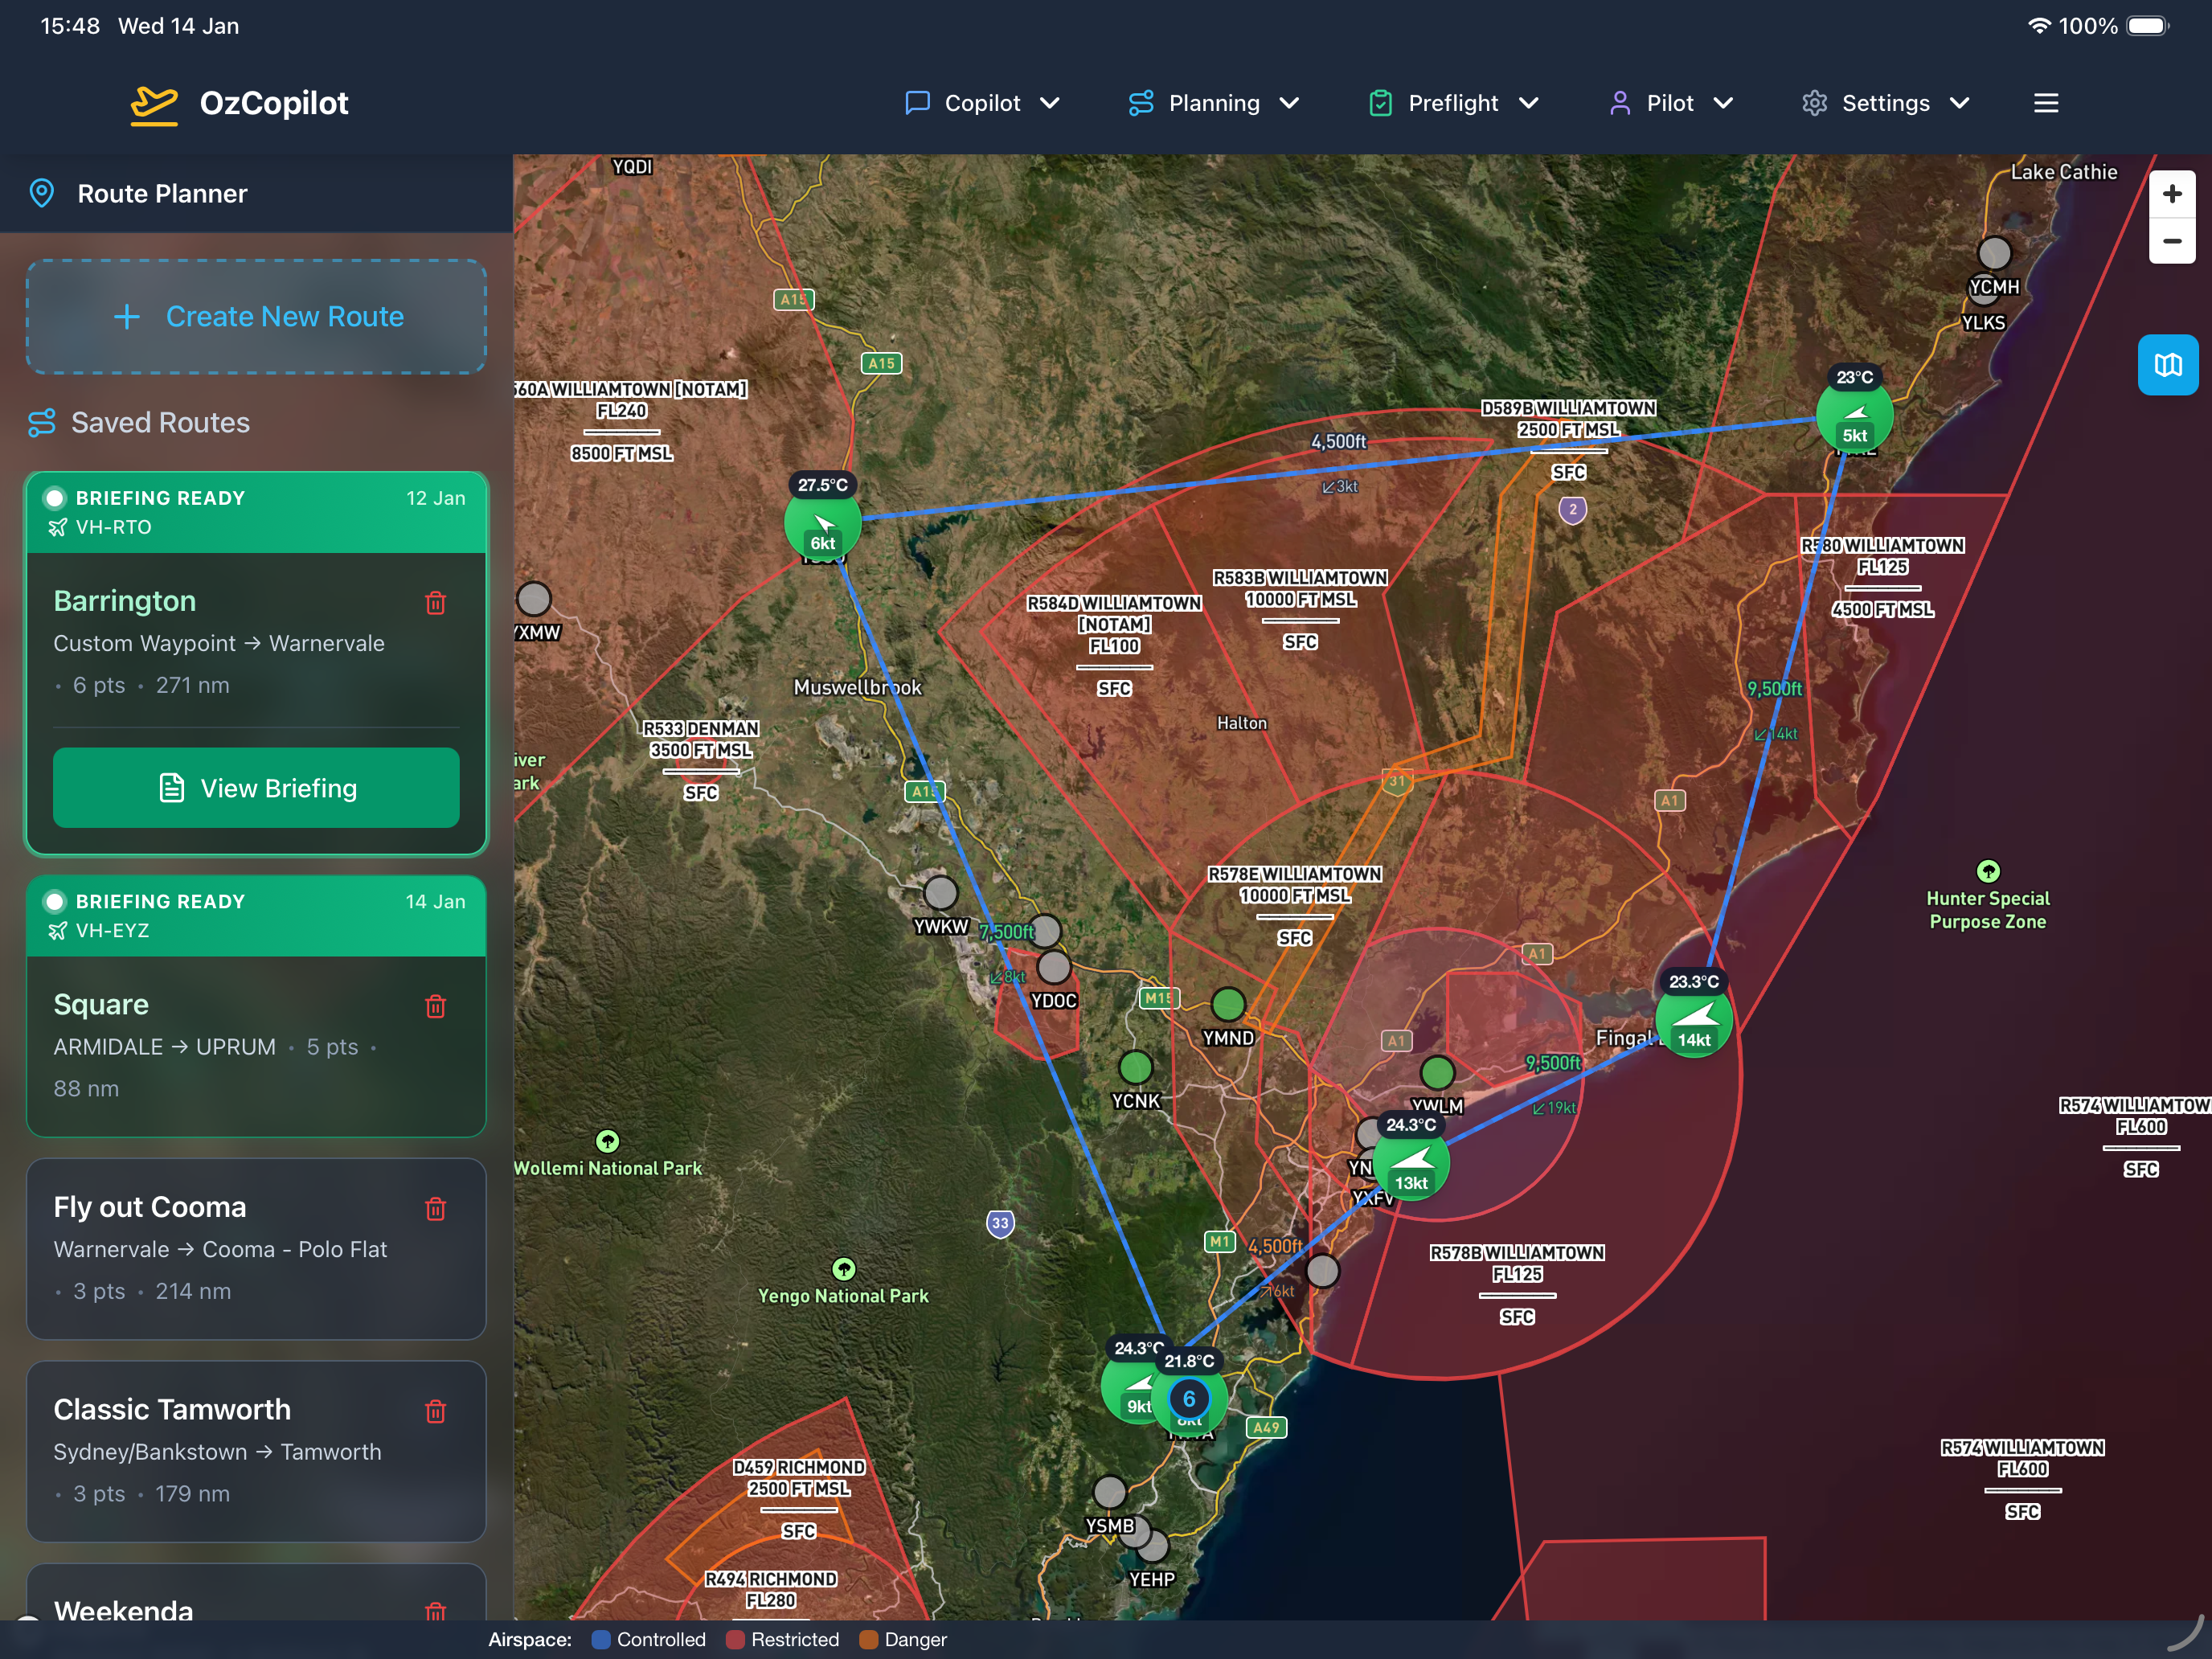
Task: Expand the Planning dropdown menu
Action: (1214, 103)
